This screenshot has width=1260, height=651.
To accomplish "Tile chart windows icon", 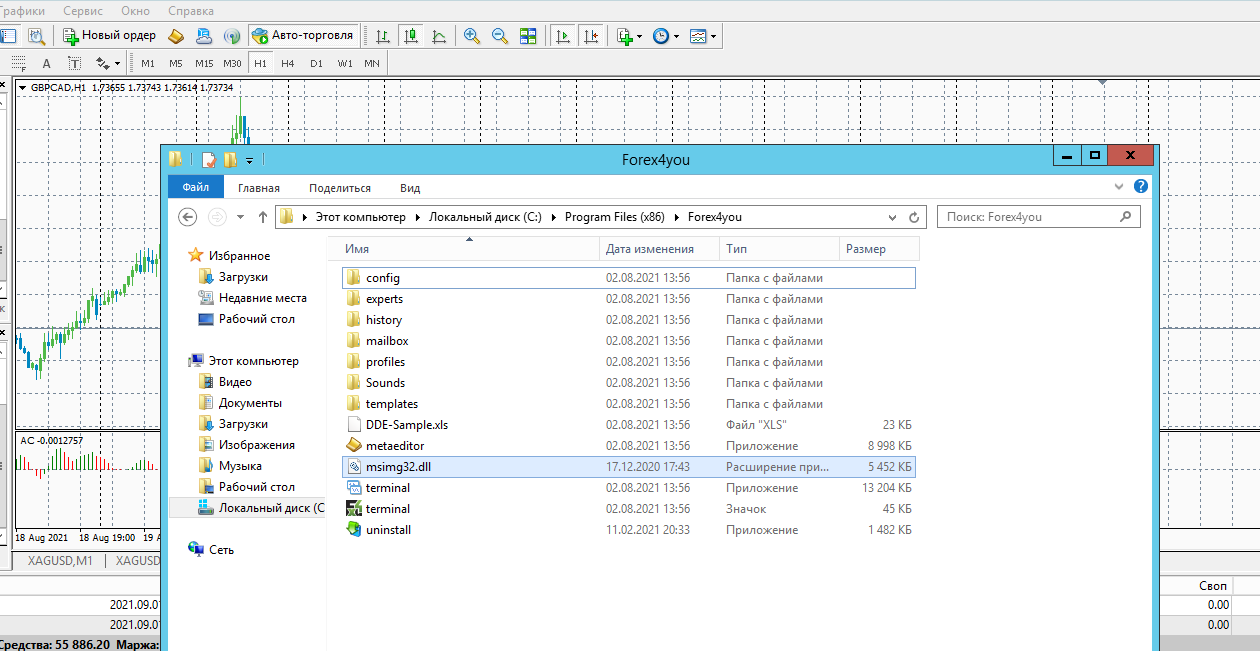I will (x=528, y=36).
